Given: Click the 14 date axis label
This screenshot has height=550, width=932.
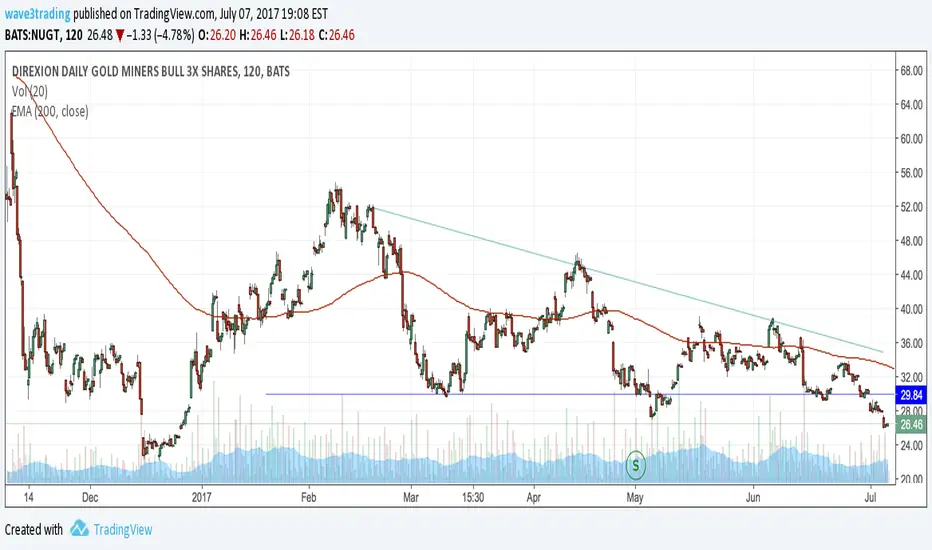Looking at the screenshot, I should [x=29, y=497].
